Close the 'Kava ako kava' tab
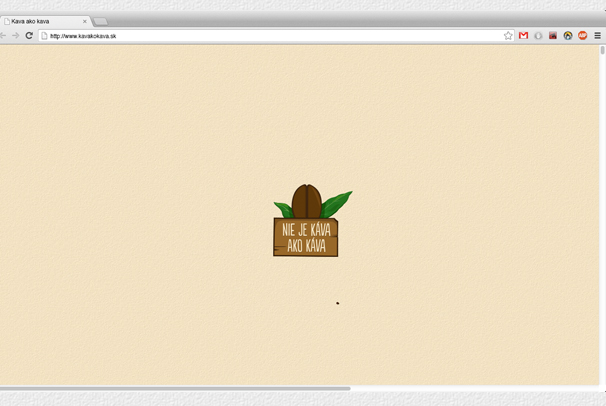 pyautogui.click(x=85, y=20)
